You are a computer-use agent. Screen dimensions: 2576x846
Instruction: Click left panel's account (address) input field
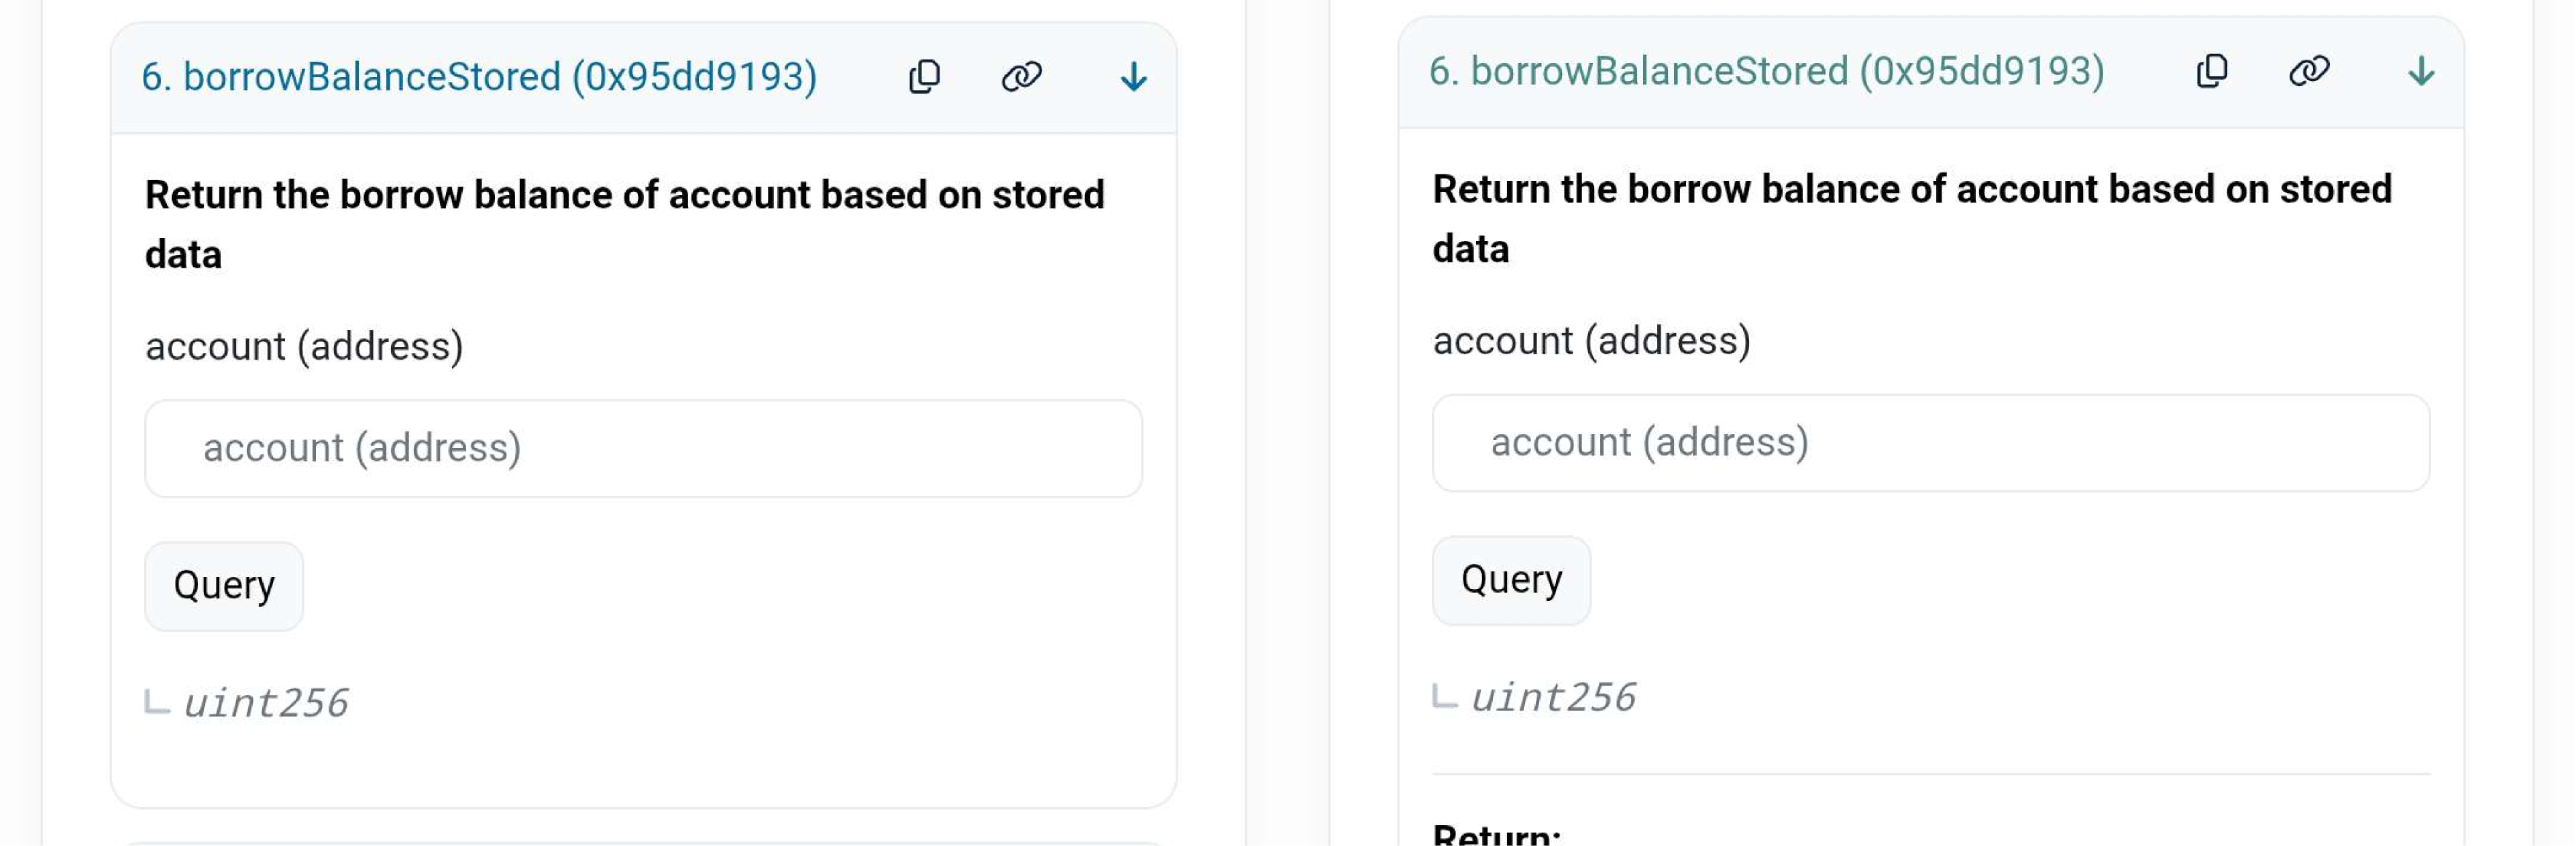tap(643, 449)
